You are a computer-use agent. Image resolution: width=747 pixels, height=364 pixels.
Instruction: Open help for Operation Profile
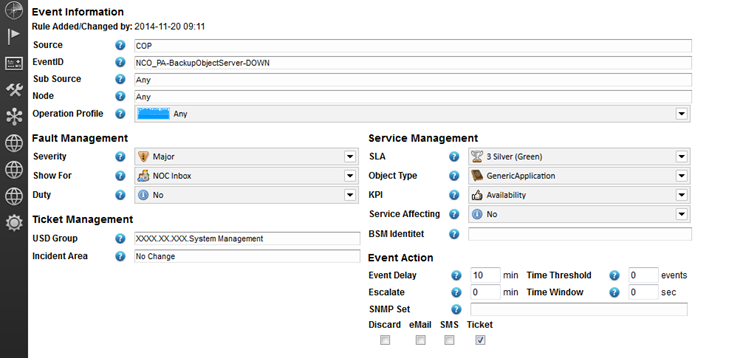coord(120,114)
